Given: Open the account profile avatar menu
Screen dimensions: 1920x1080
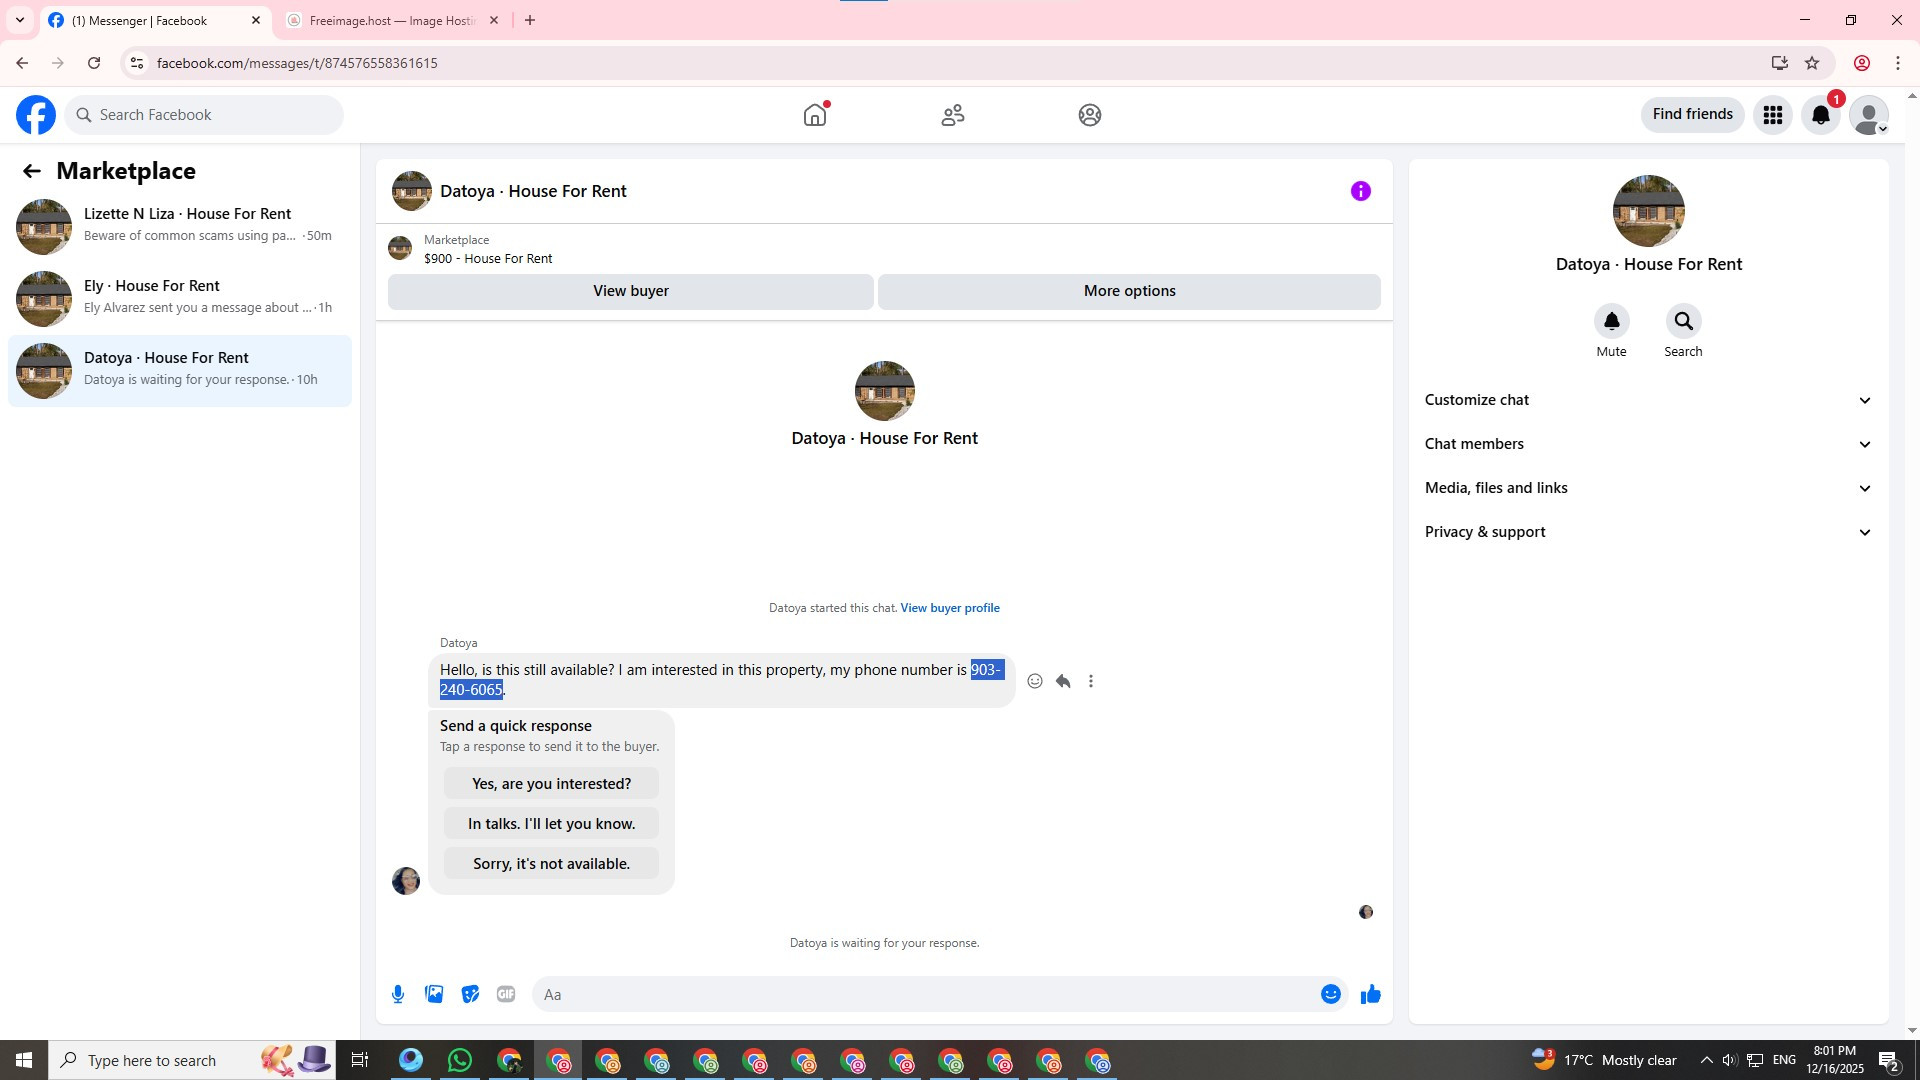Looking at the screenshot, I should point(1869,115).
